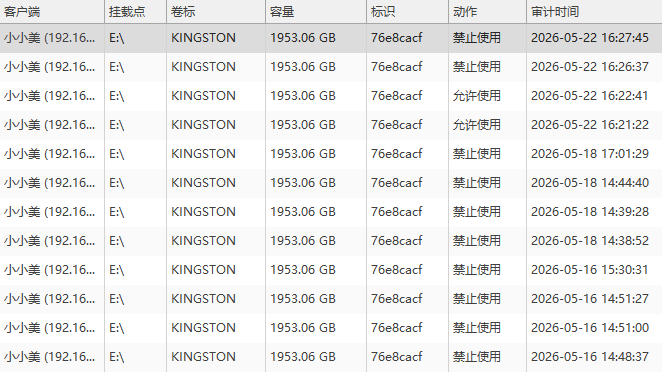Sort by the 标识 column header
662x372 pixels.
click(407, 11)
